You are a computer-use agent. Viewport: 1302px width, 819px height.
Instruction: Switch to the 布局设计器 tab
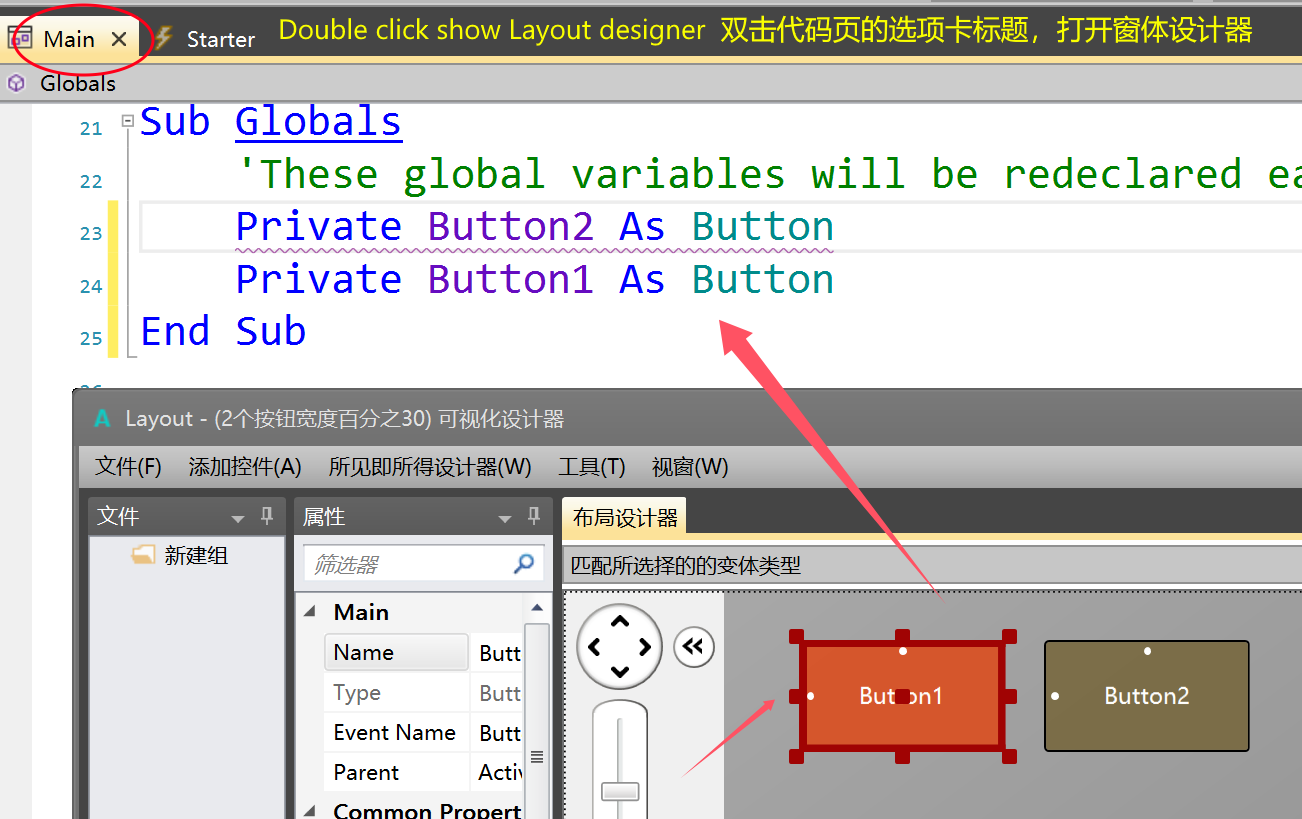pos(625,518)
